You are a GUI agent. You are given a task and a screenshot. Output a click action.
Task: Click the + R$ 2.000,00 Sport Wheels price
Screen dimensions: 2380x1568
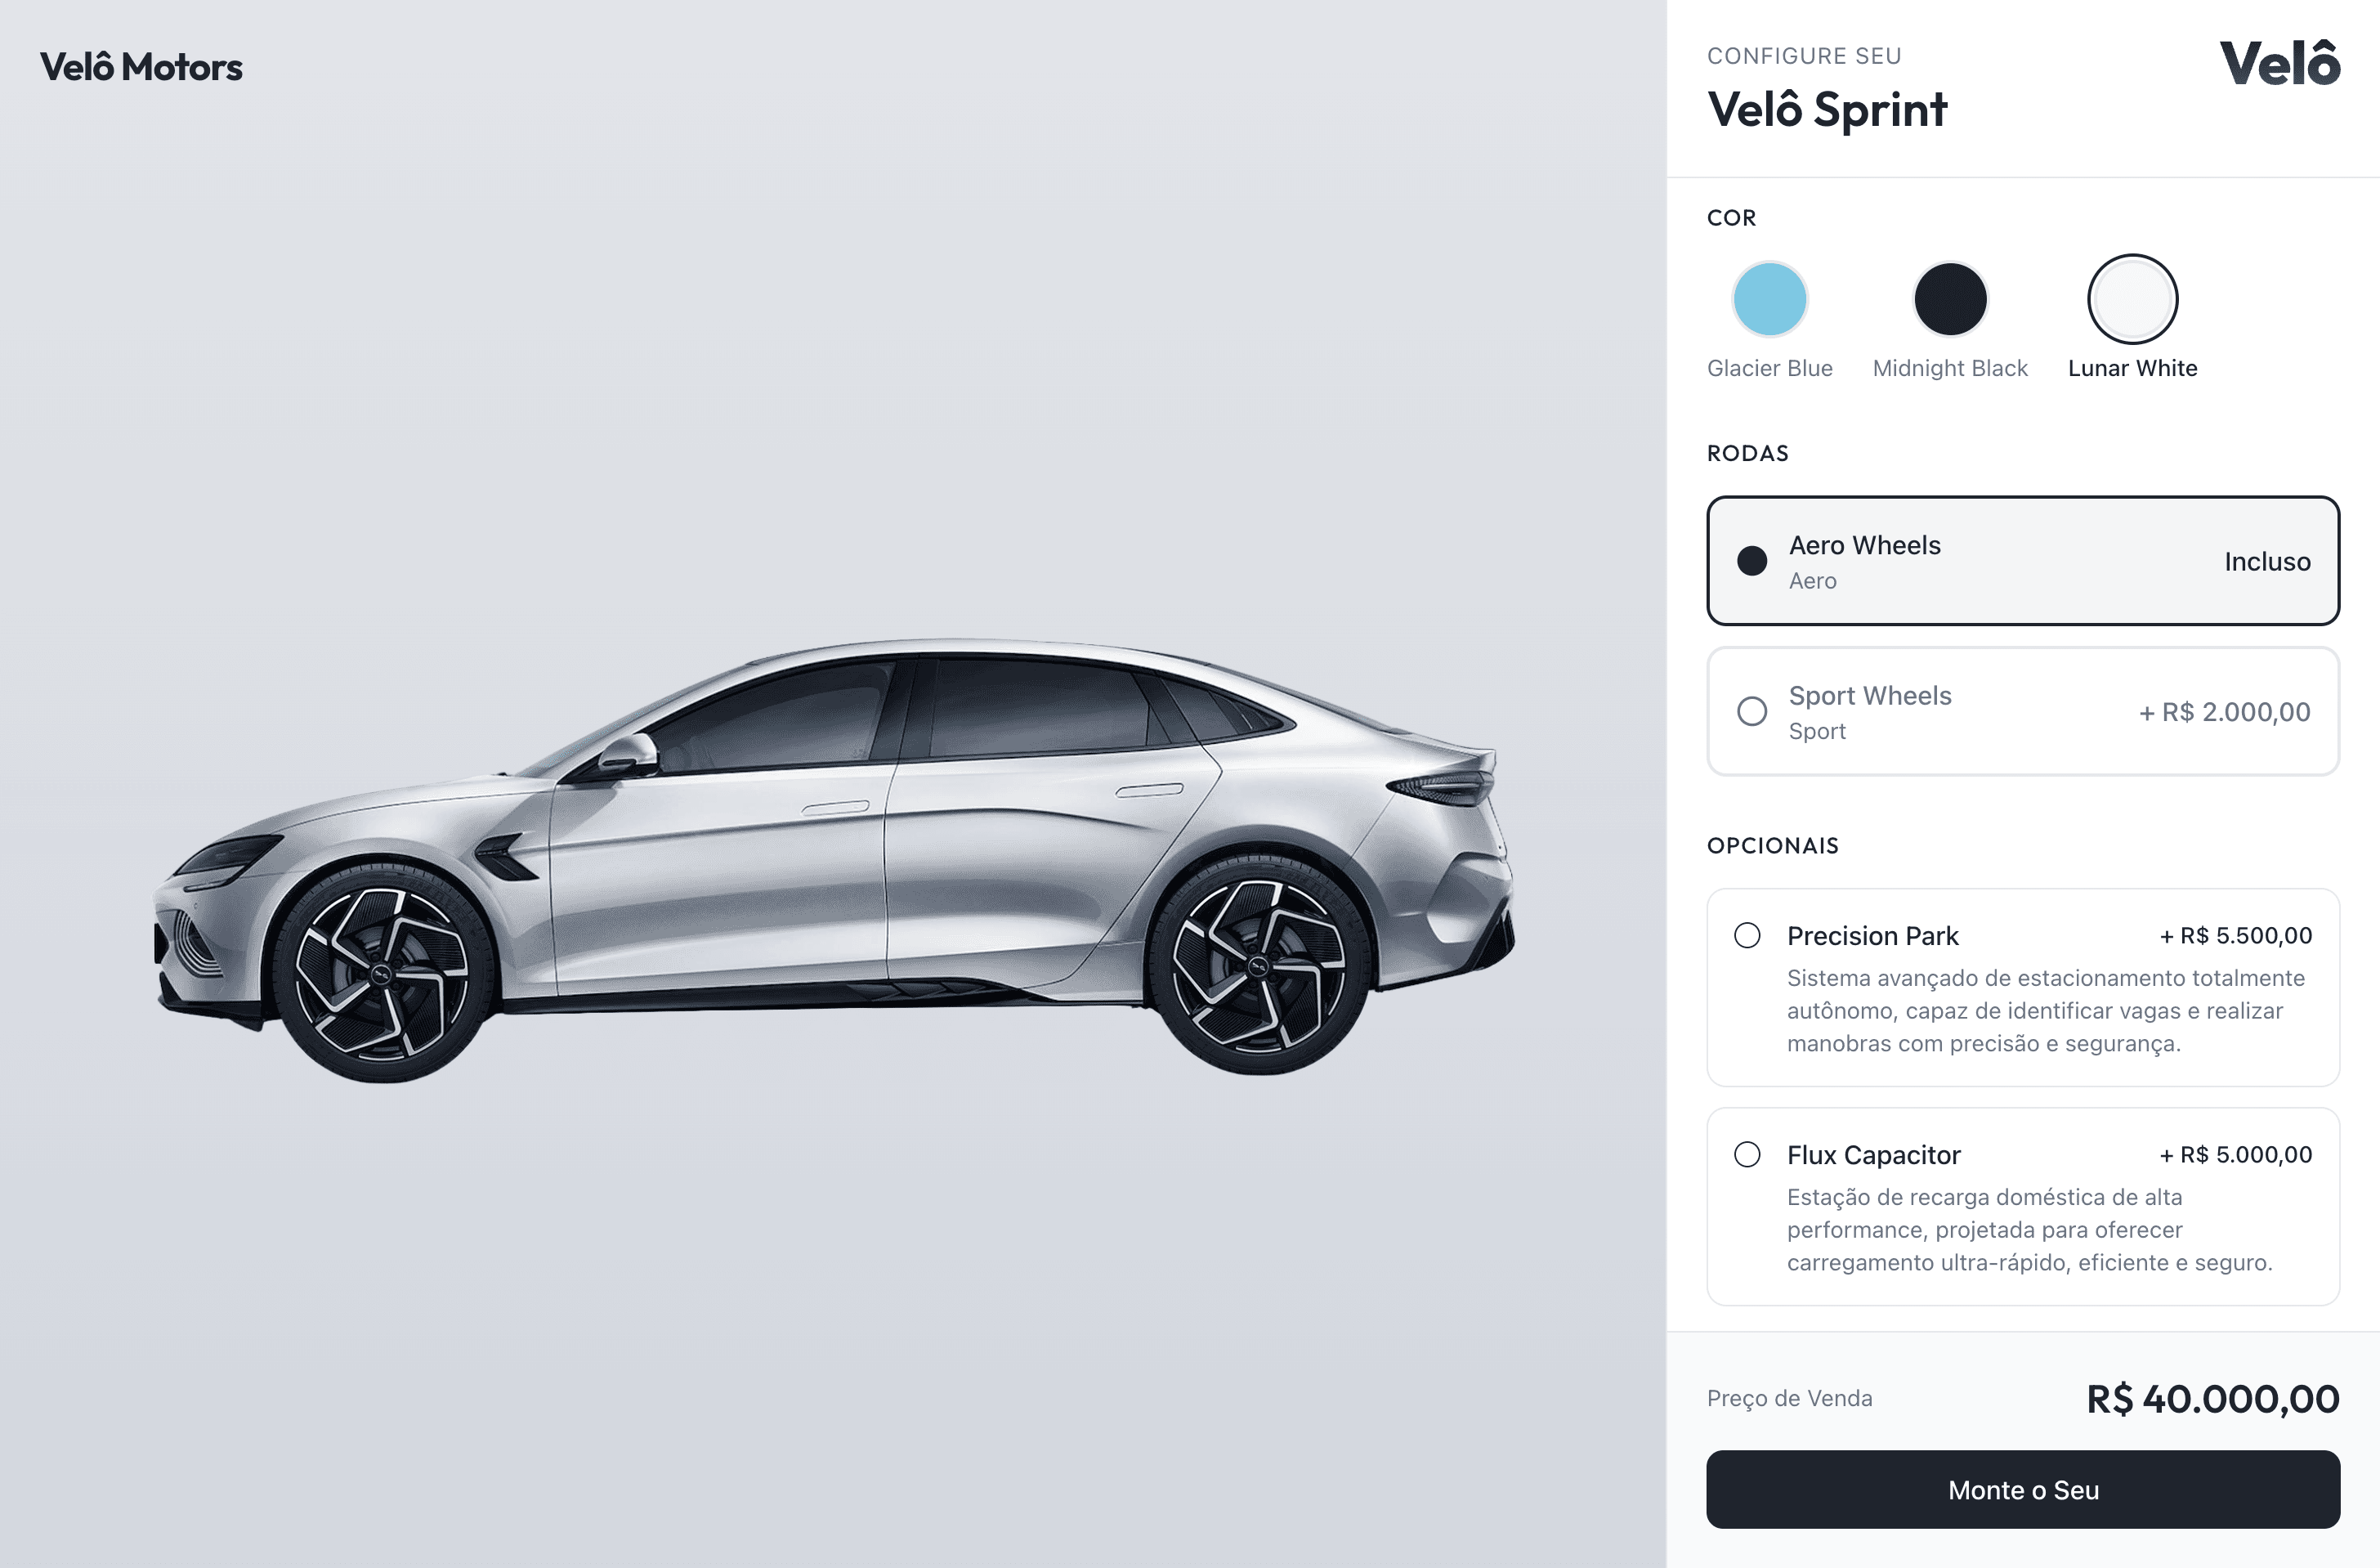(2224, 712)
